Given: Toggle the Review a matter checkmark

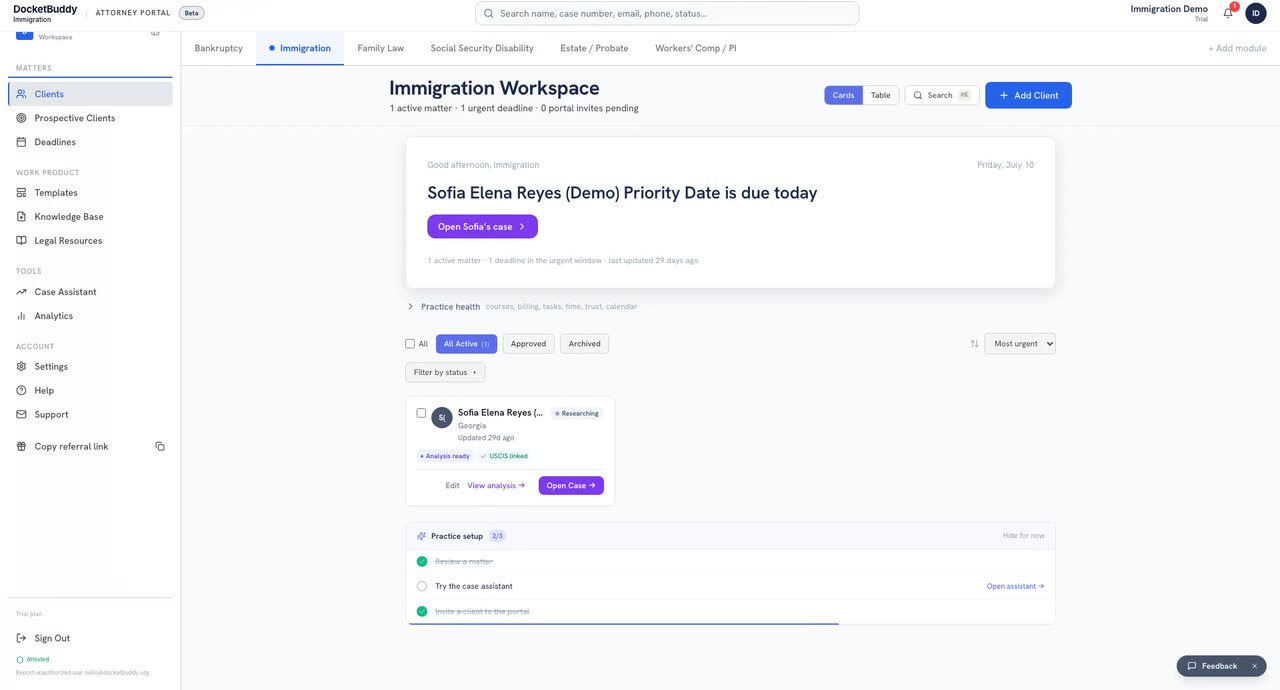Looking at the screenshot, I should (422, 562).
